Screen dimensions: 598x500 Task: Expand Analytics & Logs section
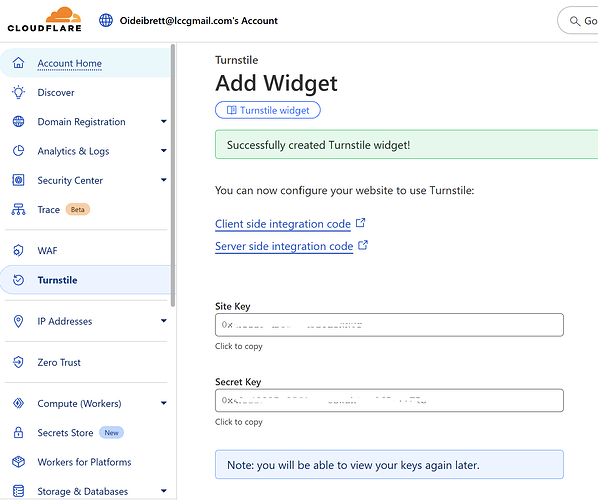[x=164, y=151]
